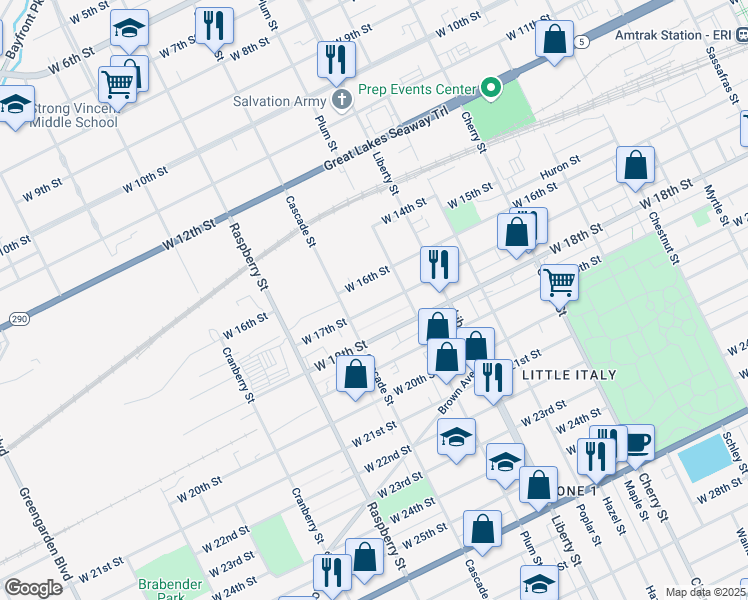
Task: Click the Map data ©2025 attribution
Action: tap(705, 592)
